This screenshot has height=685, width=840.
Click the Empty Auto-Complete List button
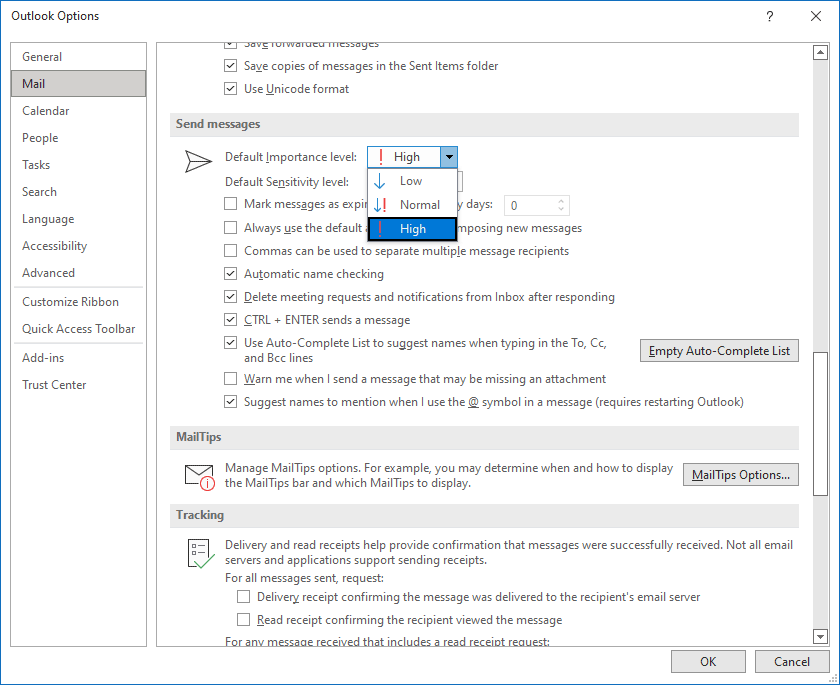(719, 350)
